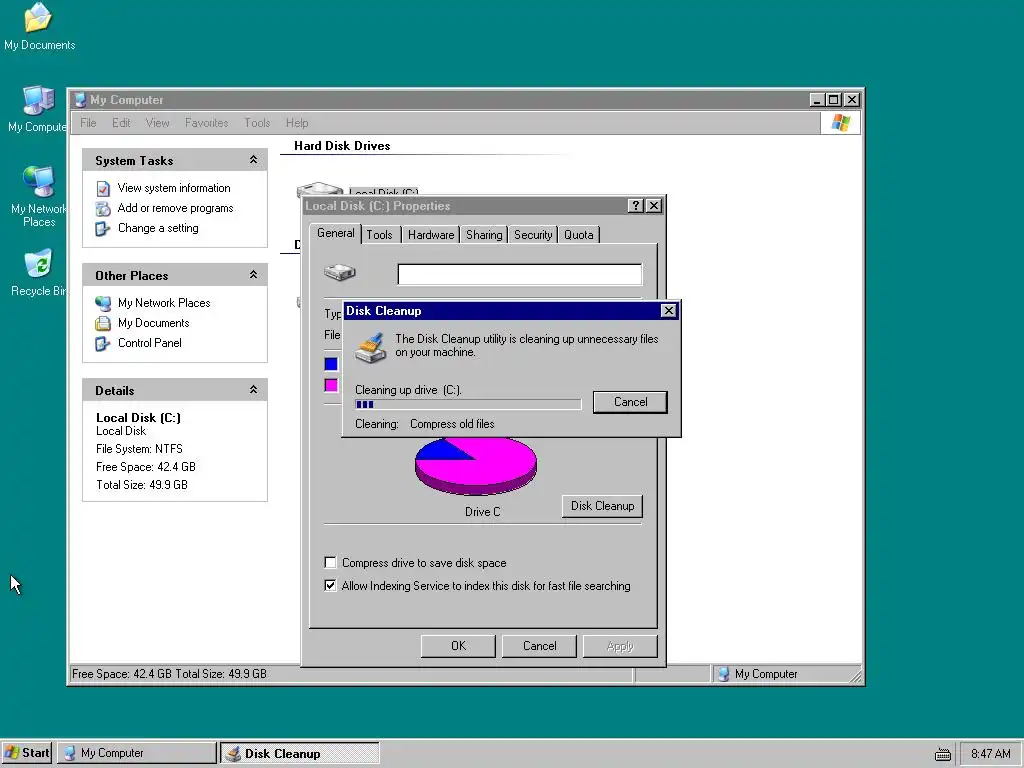The image size is (1024, 768).
Task: Collapse the Details panel
Action: pyautogui.click(x=253, y=390)
